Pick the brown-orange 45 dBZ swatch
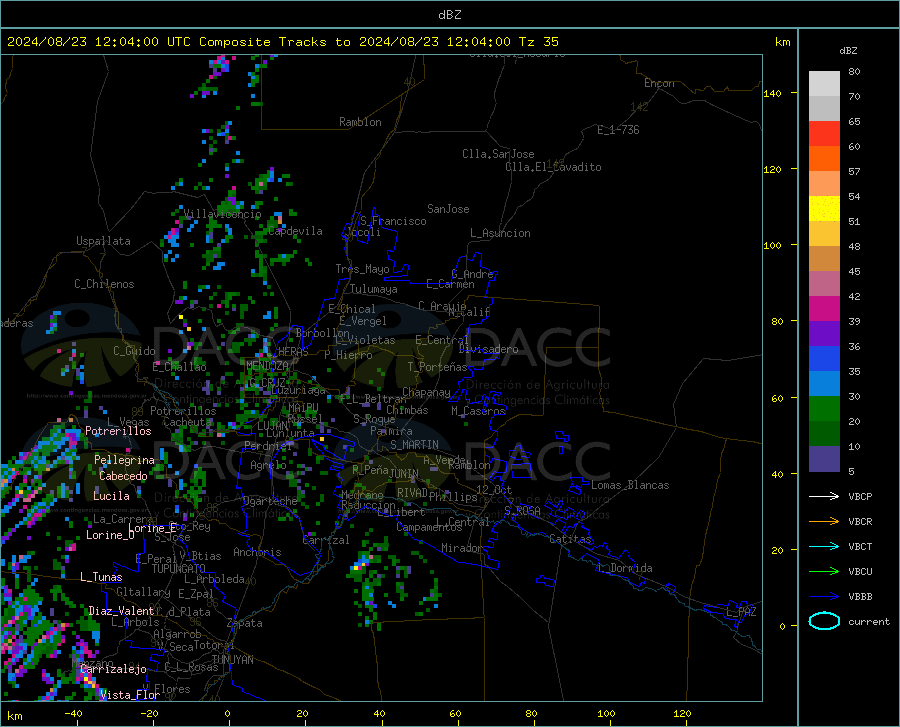The image size is (900, 727). [x=824, y=259]
